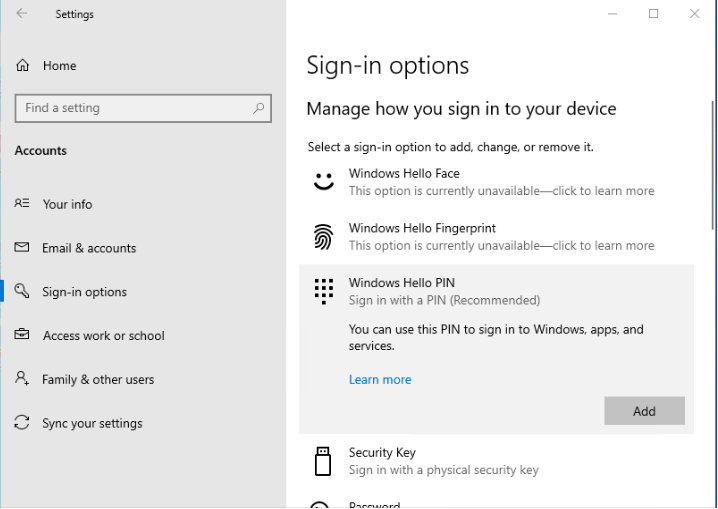Viewport: 718px width, 509px height.
Task: Click the Security Key USB icon
Action: (x=323, y=461)
